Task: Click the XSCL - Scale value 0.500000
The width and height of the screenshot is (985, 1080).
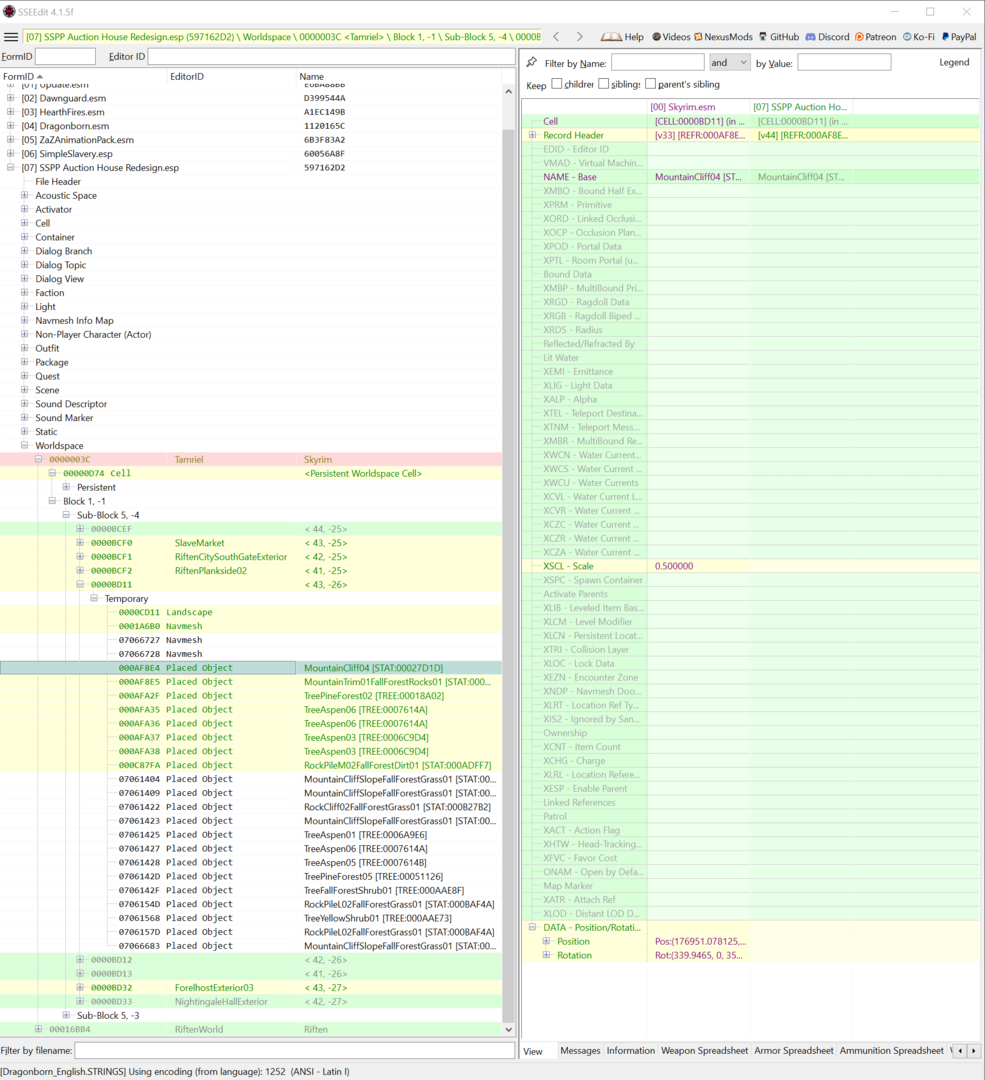Action: [674, 566]
